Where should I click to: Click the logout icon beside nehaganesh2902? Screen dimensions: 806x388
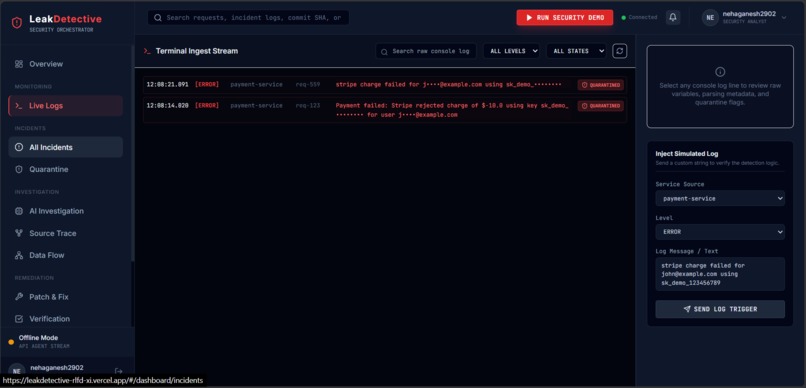coord(119,371)
